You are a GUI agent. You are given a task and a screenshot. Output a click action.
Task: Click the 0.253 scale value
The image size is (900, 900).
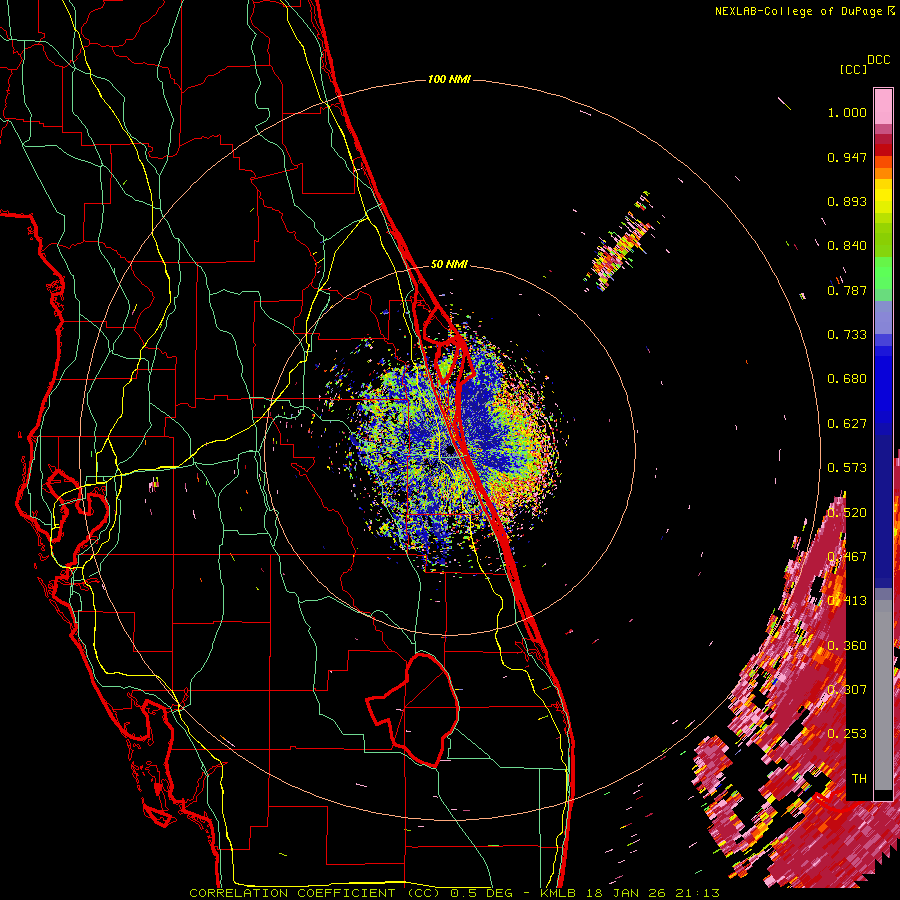pos(847,734)
